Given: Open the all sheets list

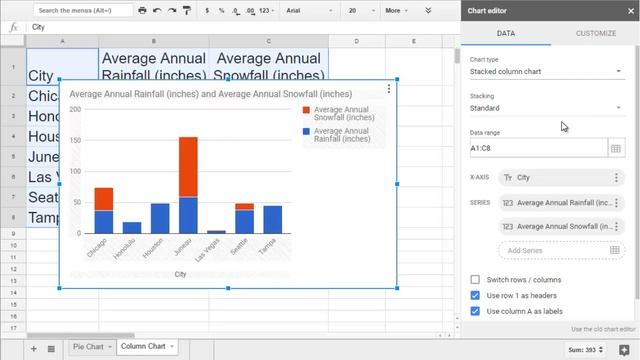Looking at the screenshot, I should pyautogui.click(x=51, y=349).
